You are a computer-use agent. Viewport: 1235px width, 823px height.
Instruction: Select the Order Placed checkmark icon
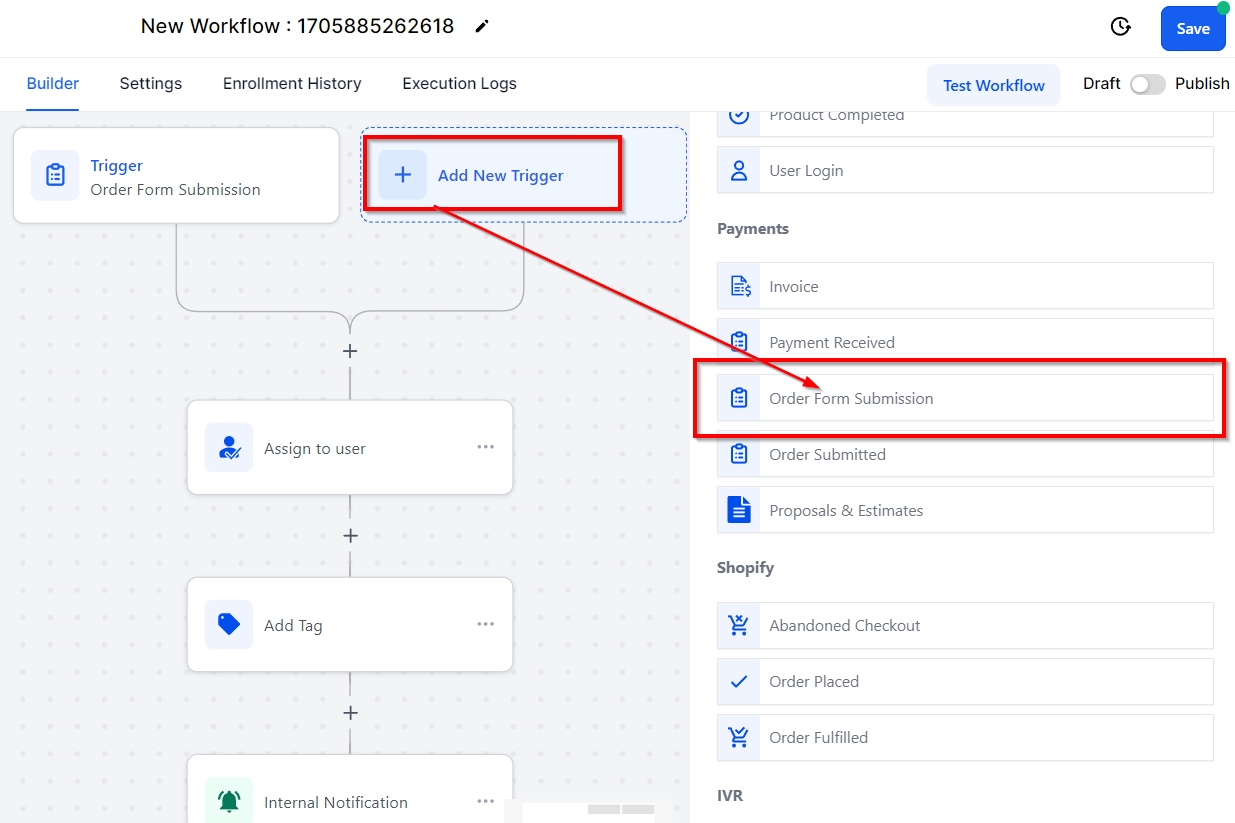tap(739, 681)
